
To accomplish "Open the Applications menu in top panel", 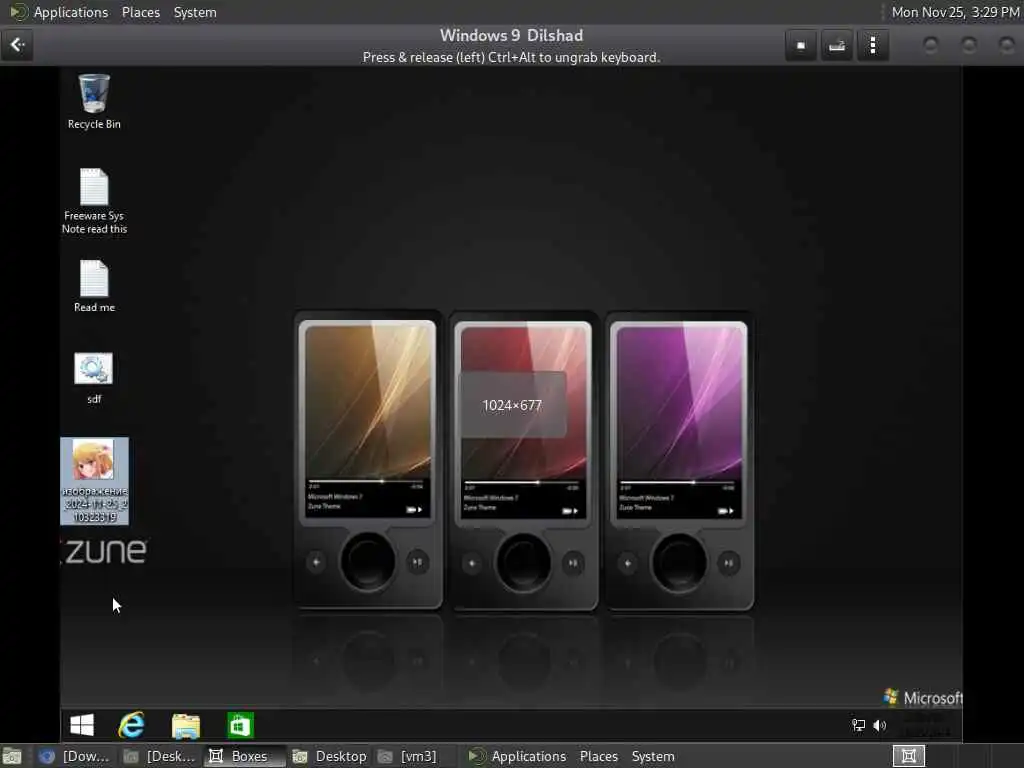I will [59, 12].
